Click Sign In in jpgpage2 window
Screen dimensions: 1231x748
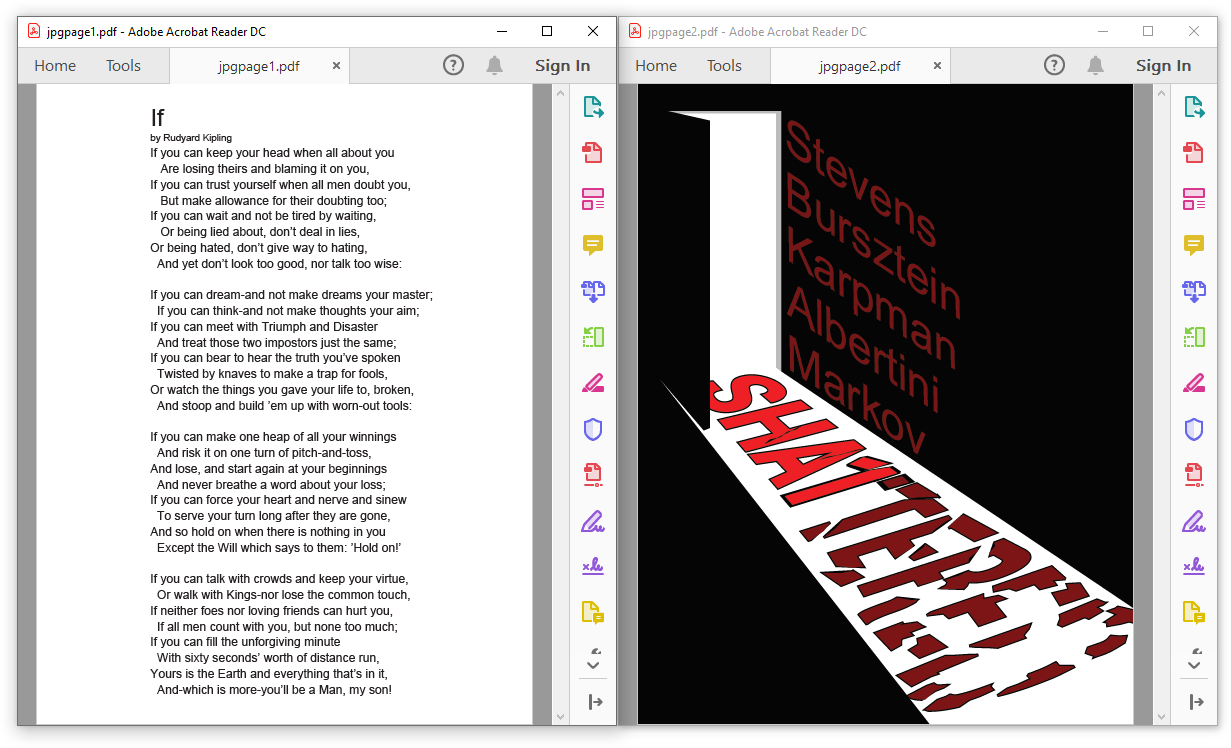coord(1163,66)
